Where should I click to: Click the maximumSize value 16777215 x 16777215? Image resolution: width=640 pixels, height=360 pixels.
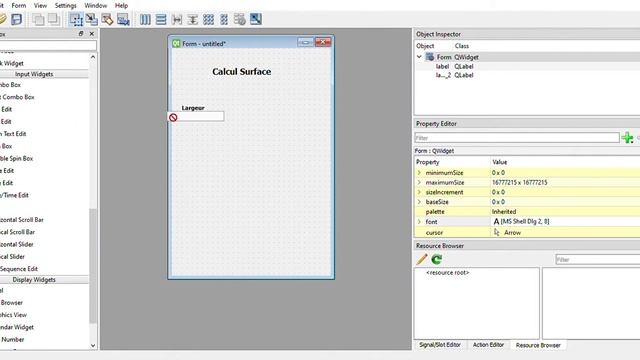(x=519, y=182)
